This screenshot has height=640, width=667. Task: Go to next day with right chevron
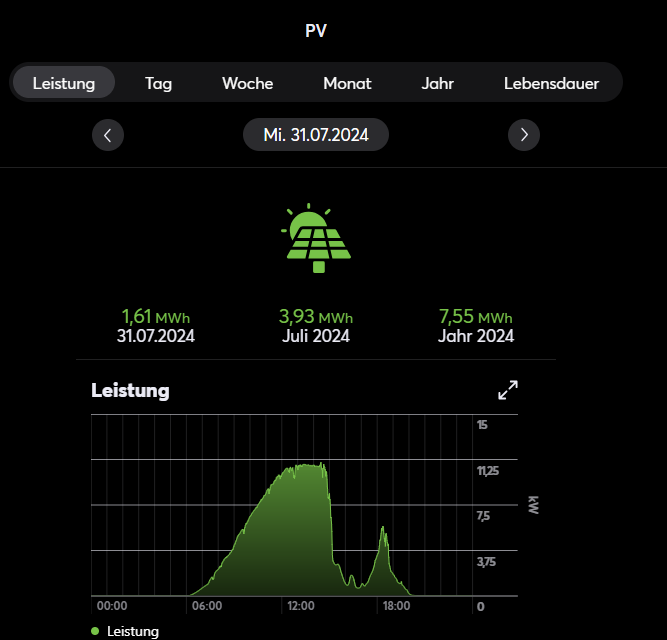coord(524,135)
